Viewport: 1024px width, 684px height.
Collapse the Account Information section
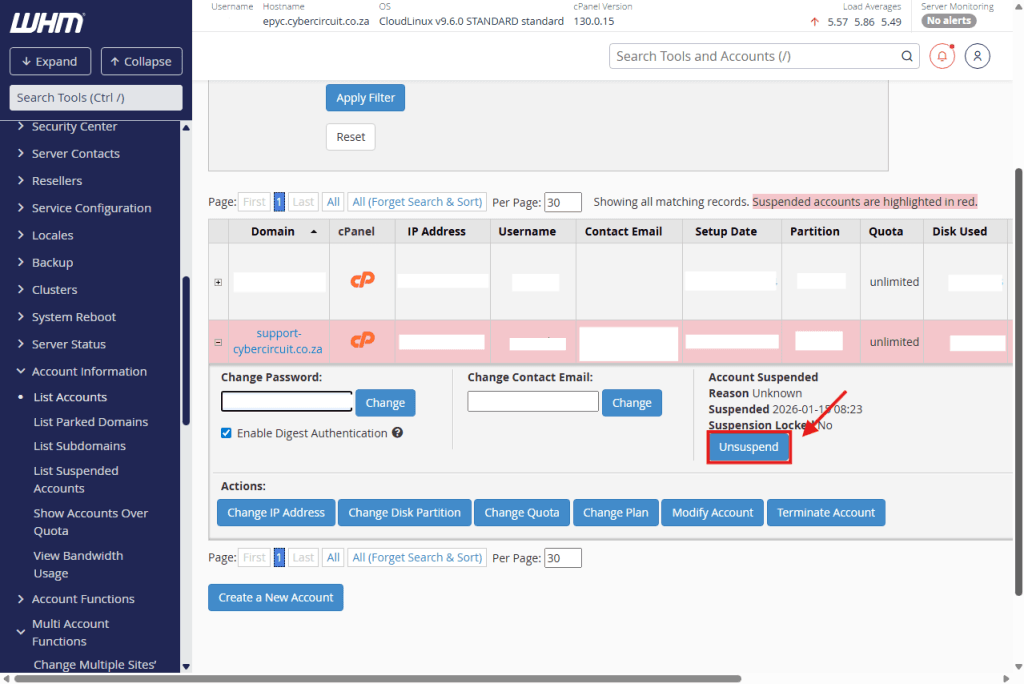(x=22, y=371)
